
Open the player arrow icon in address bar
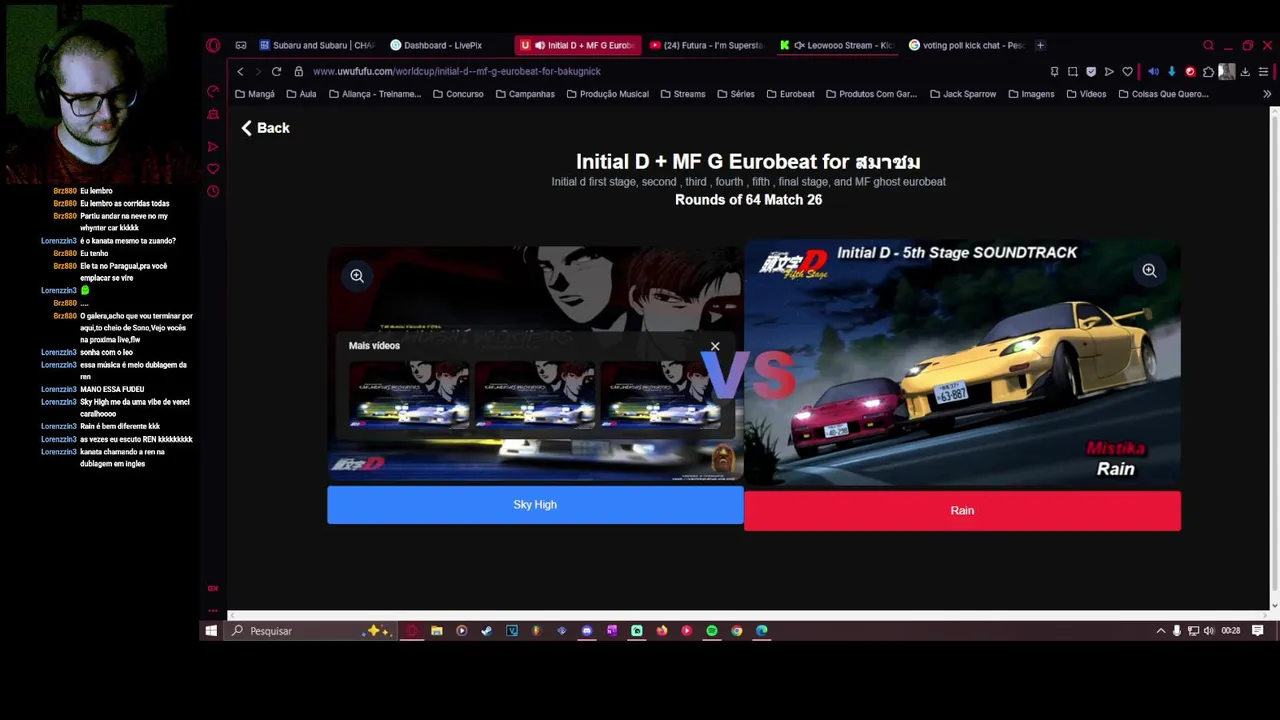tap(1109, 71)
